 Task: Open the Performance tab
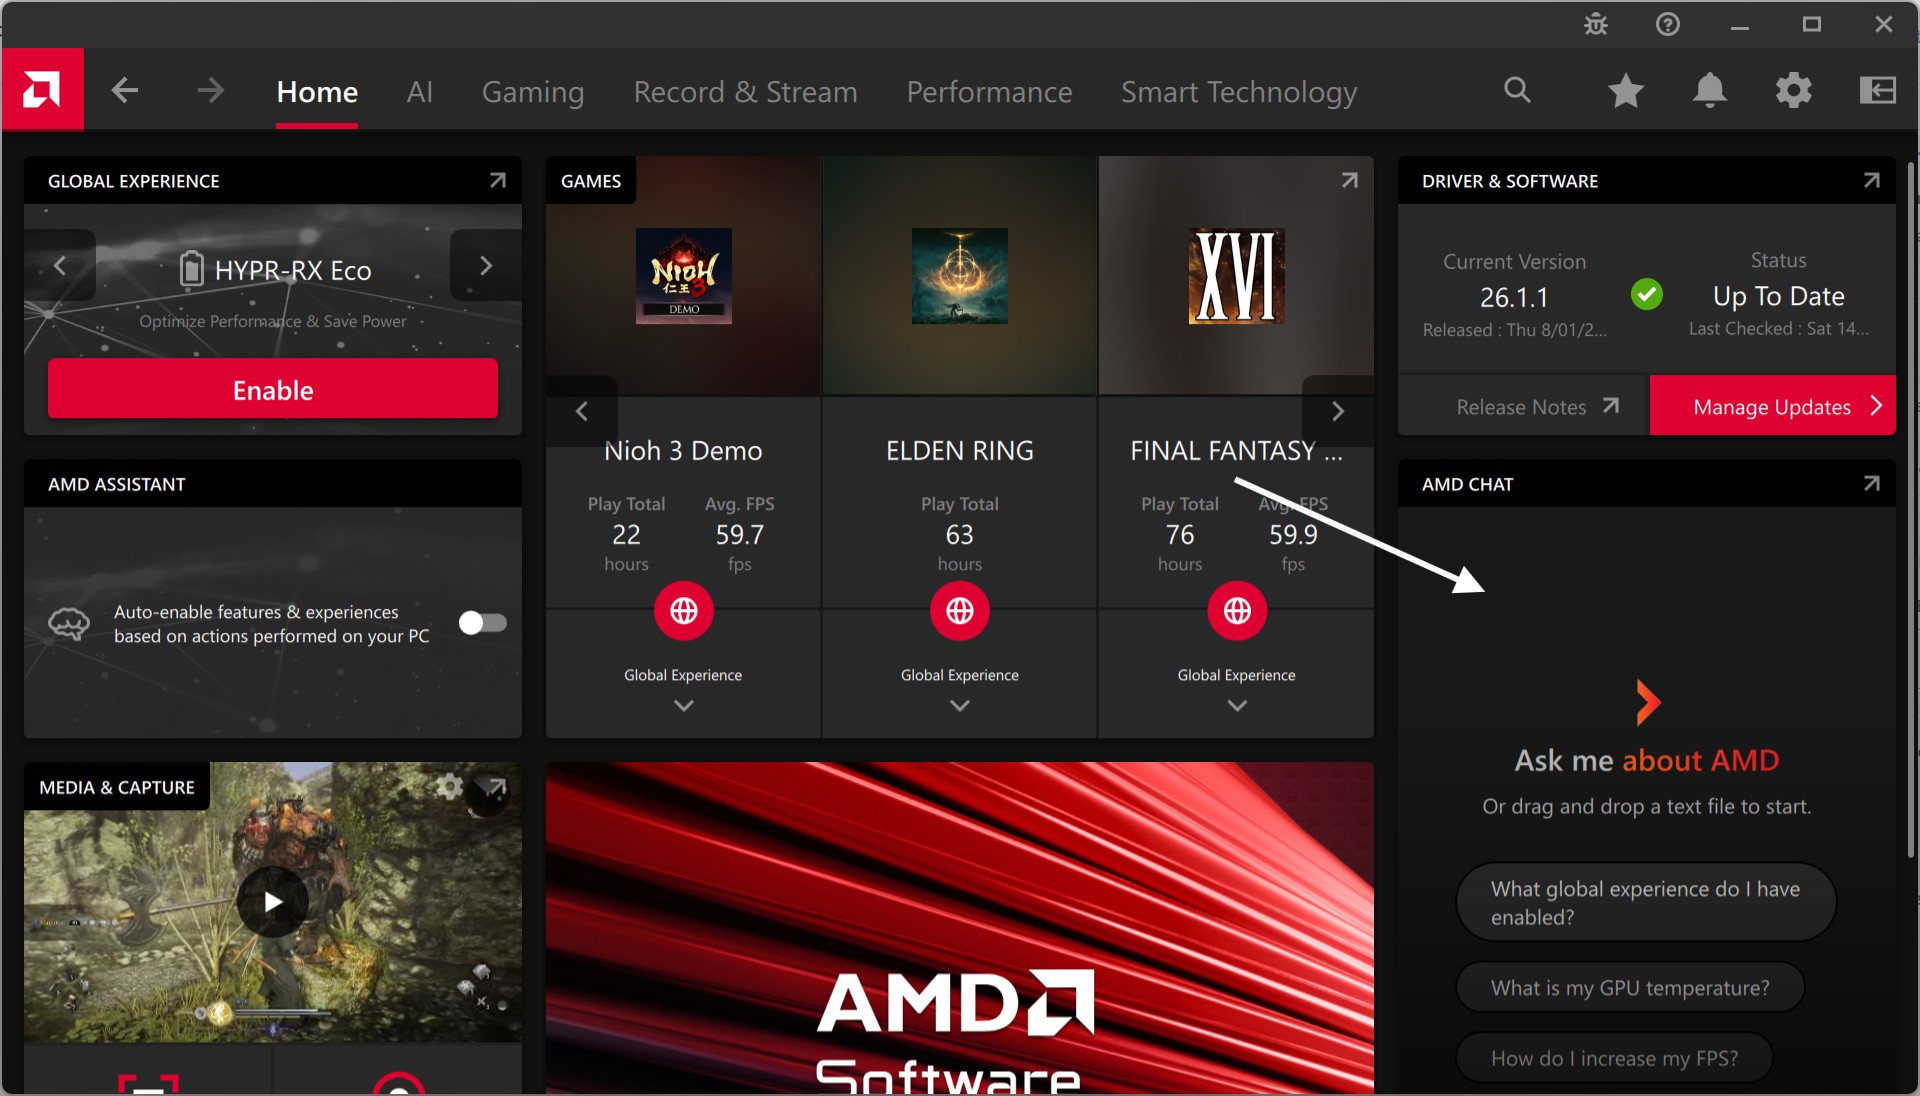point(989,92)
